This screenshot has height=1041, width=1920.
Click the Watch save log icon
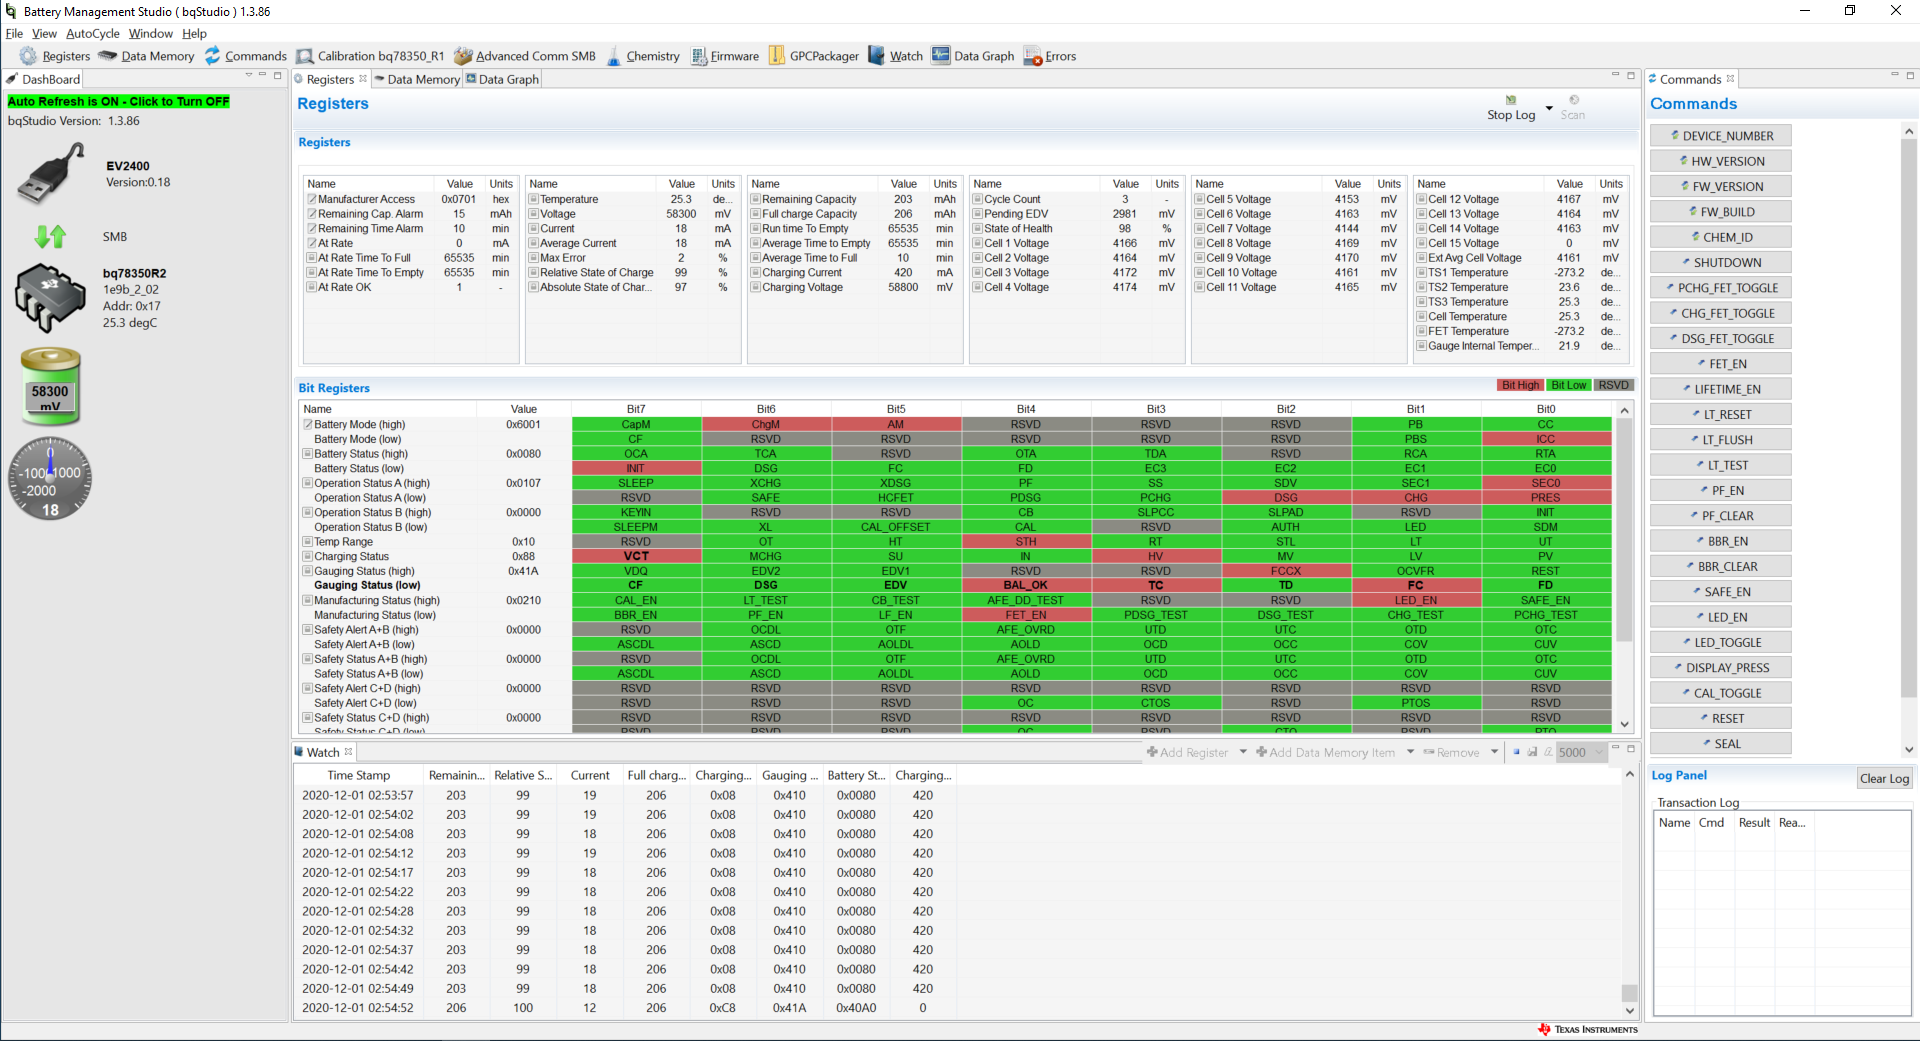click(x=1532, y=752)
